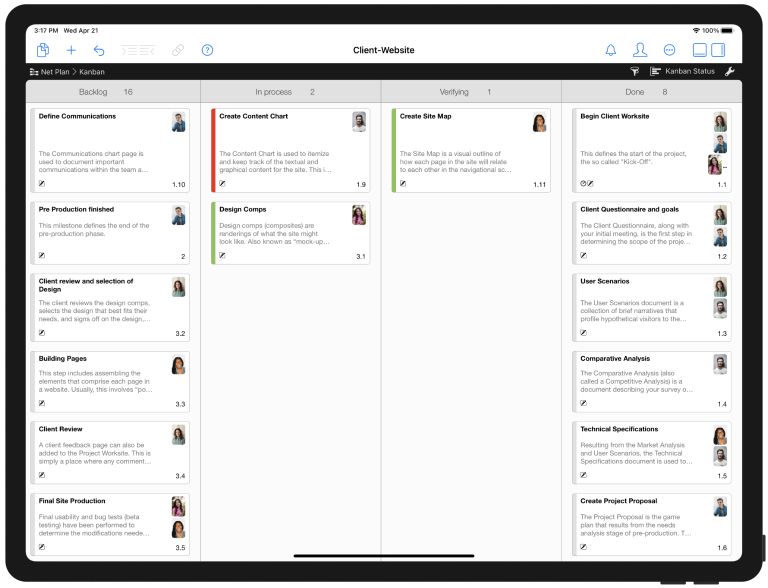
Task: Toggle the bottom panel view
Action: 699,50
